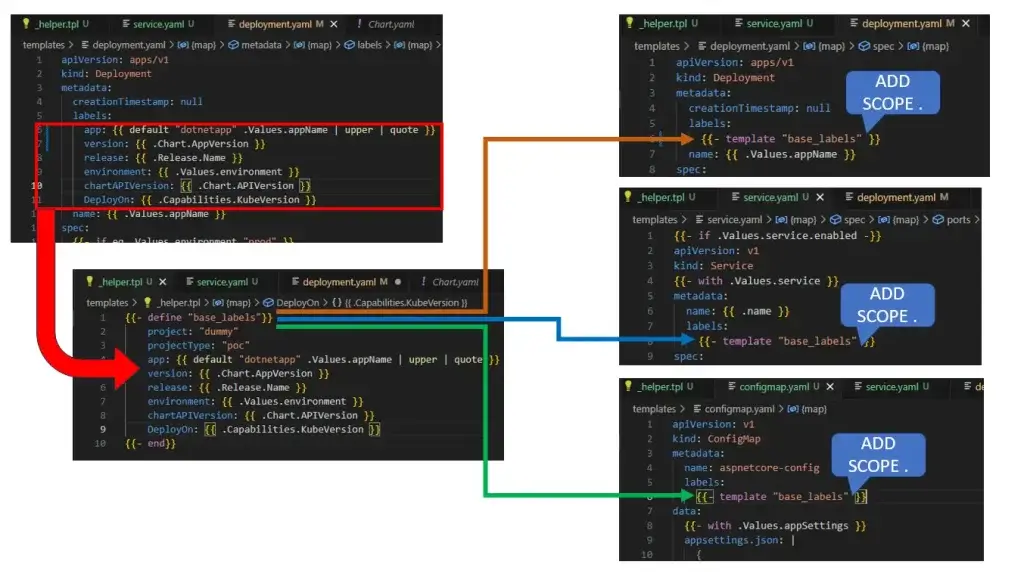
Task: Open the _helper.tpl tab in the deployment editor with the spec breadcrumb
Action: point(662,23)
